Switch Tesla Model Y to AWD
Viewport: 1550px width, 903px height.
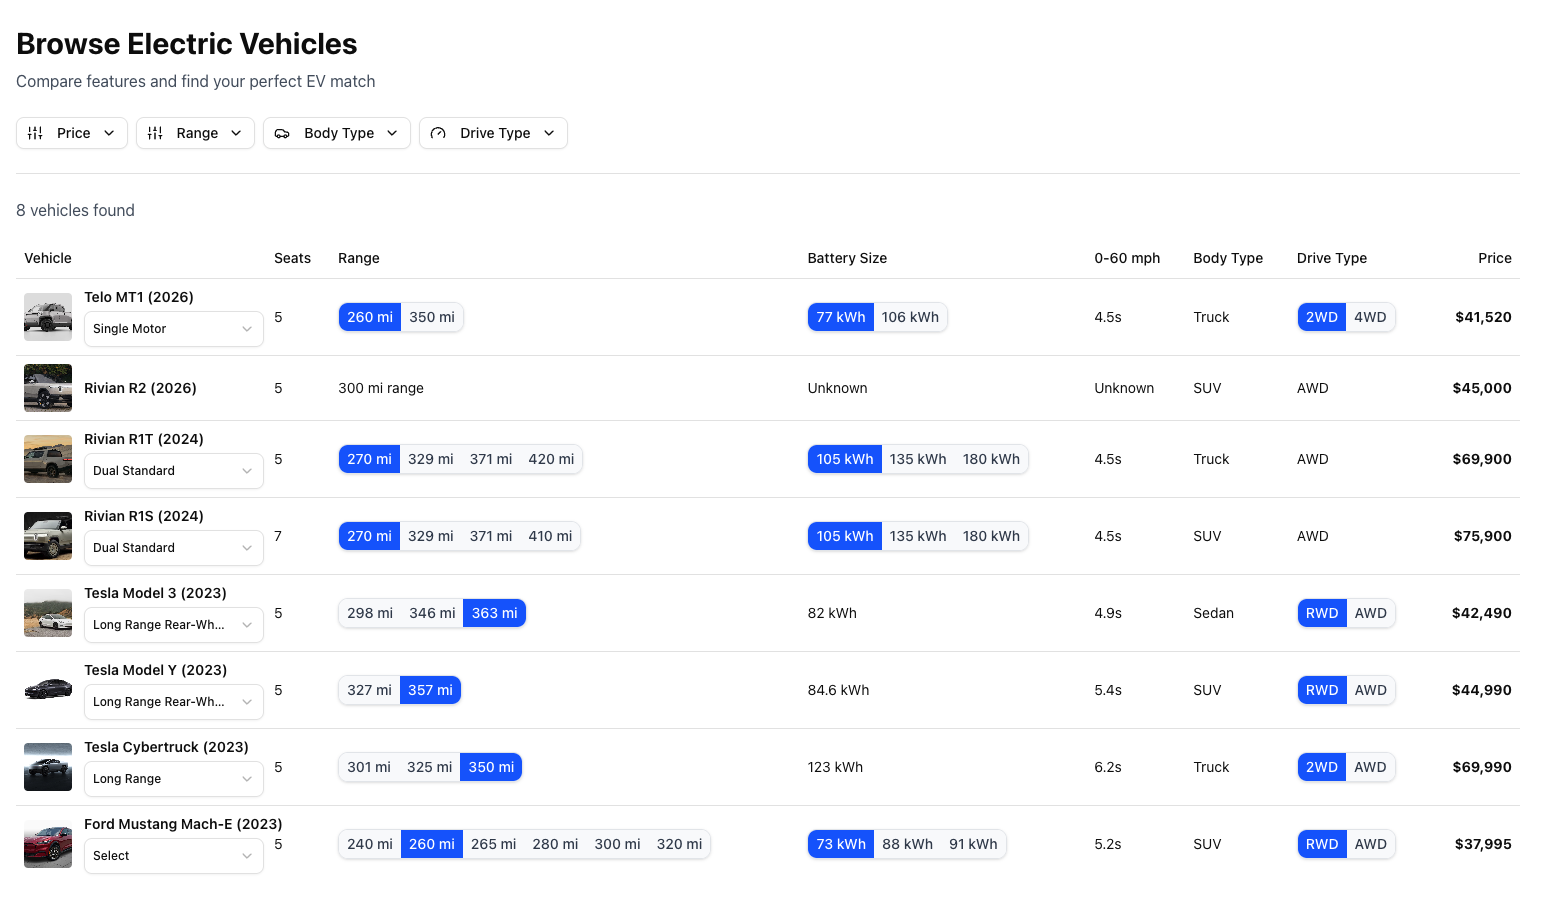pos(1370,690)
